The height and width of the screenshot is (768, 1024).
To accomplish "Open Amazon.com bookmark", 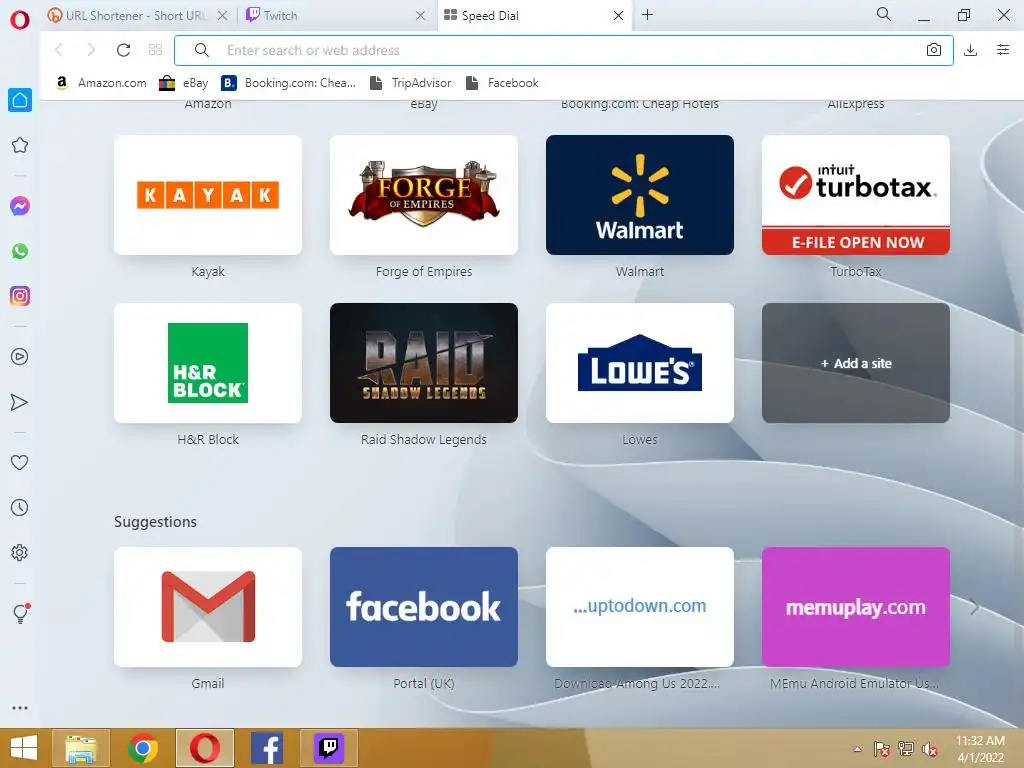I will tap(101, 83).
